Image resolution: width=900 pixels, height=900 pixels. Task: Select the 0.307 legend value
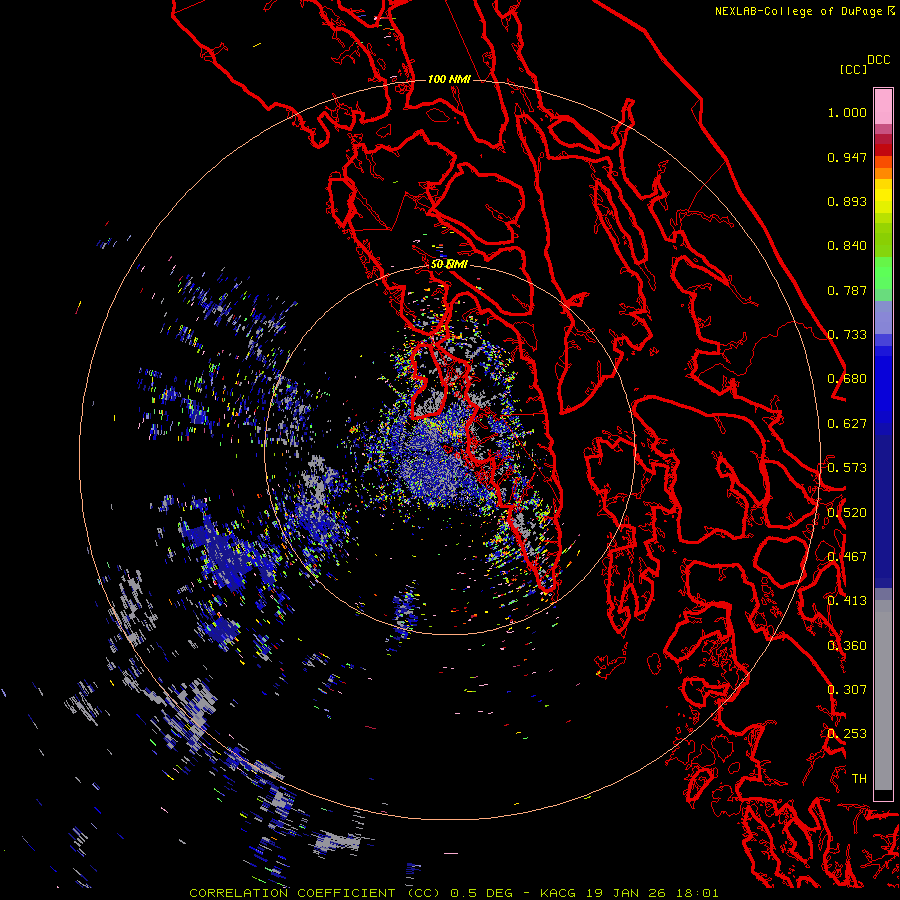pos(847,690)
